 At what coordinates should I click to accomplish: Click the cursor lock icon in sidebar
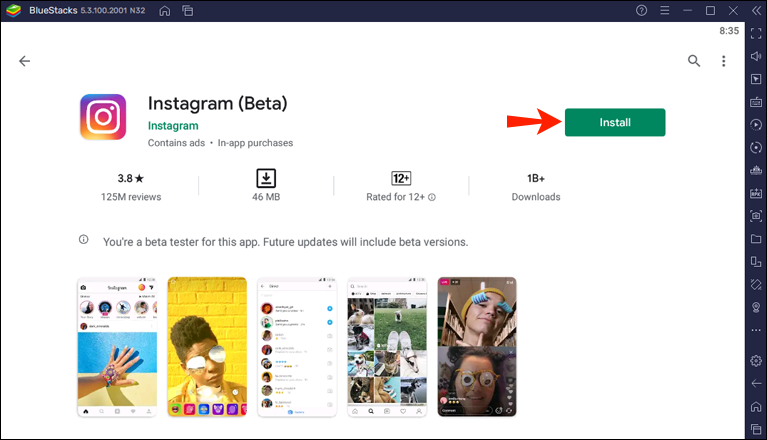[756, 79]
